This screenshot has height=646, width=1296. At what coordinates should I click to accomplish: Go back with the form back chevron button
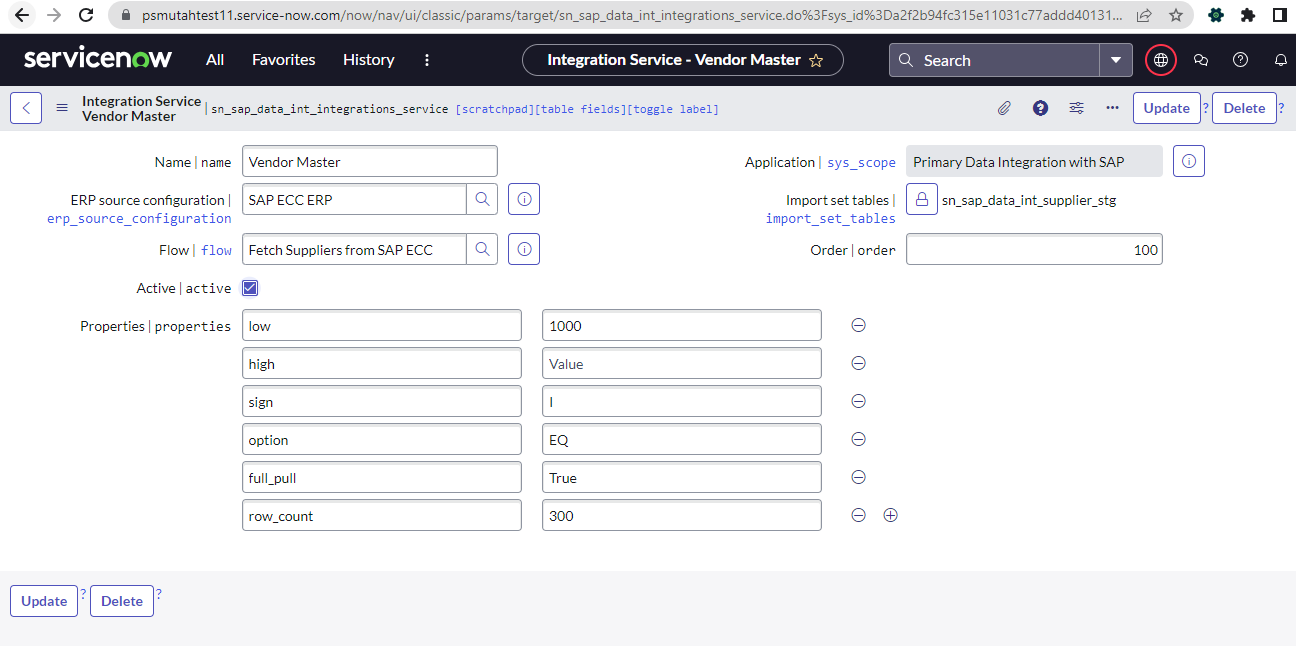pos(26,108)
